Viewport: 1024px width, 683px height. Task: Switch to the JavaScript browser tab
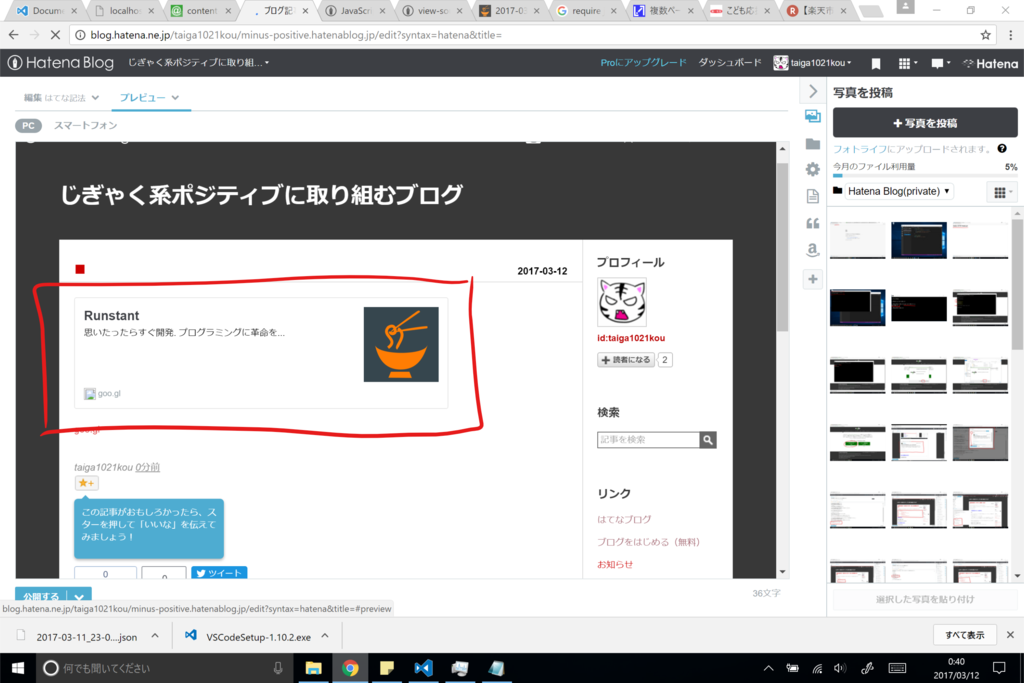click(355, 10)
